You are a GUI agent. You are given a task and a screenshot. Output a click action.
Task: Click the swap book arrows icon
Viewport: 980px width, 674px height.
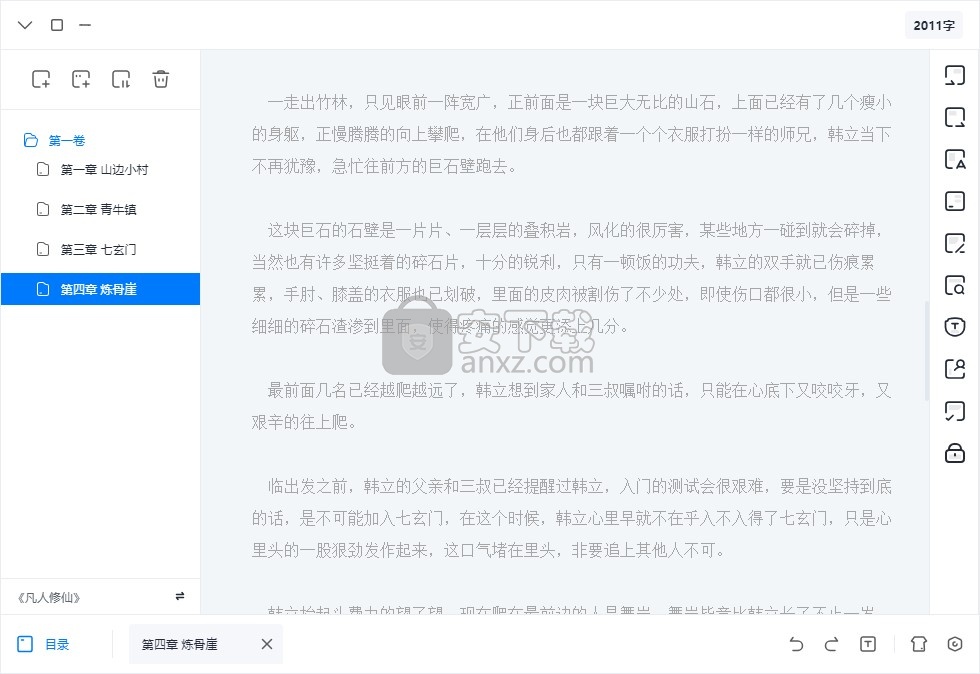(x=180, y=596)
